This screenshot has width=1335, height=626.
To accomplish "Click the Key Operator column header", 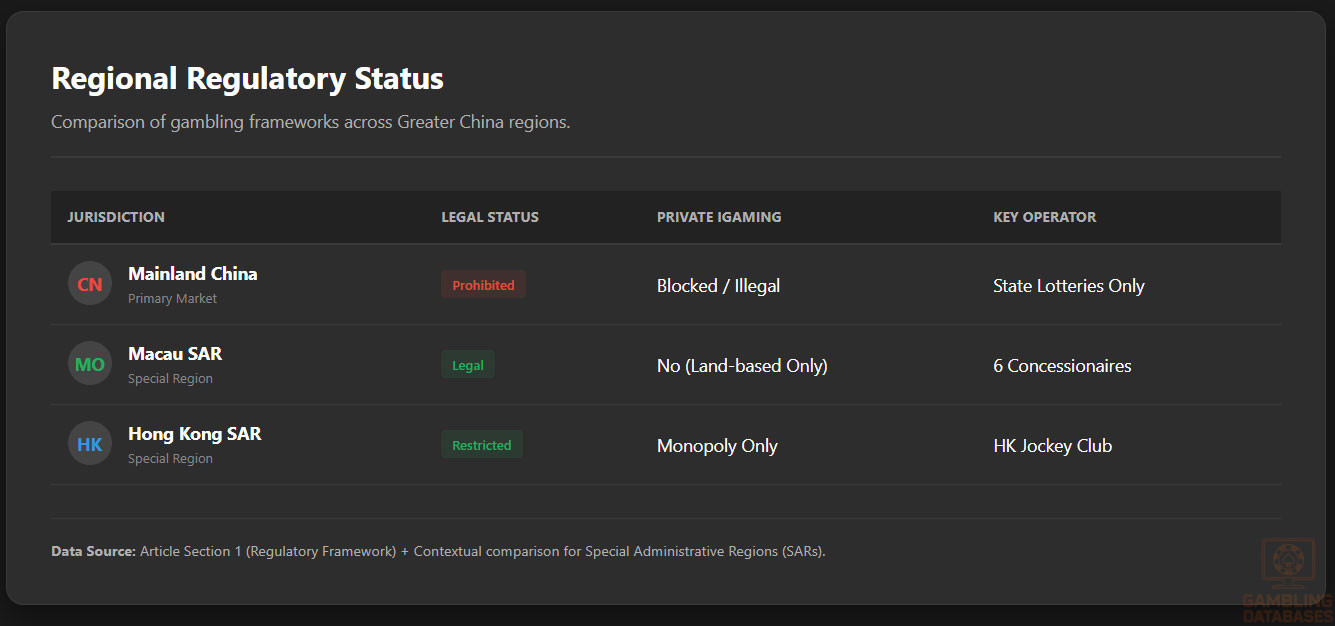I will pyautogui.click(x=1044, y=217).
